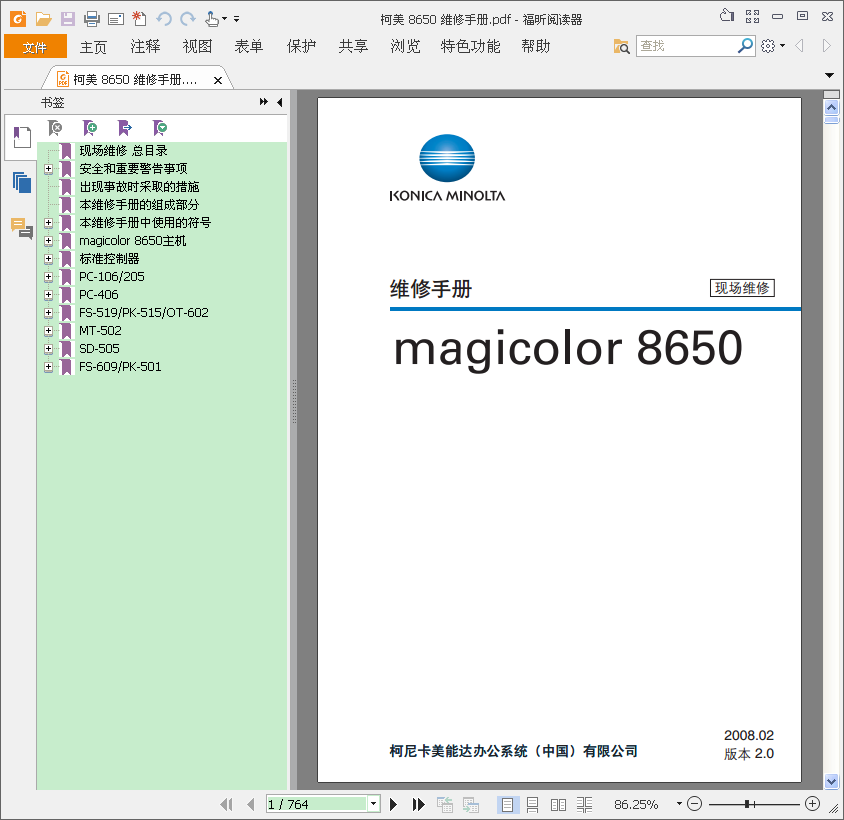Save the document with the floppy icon

click(x=67, y=19)
